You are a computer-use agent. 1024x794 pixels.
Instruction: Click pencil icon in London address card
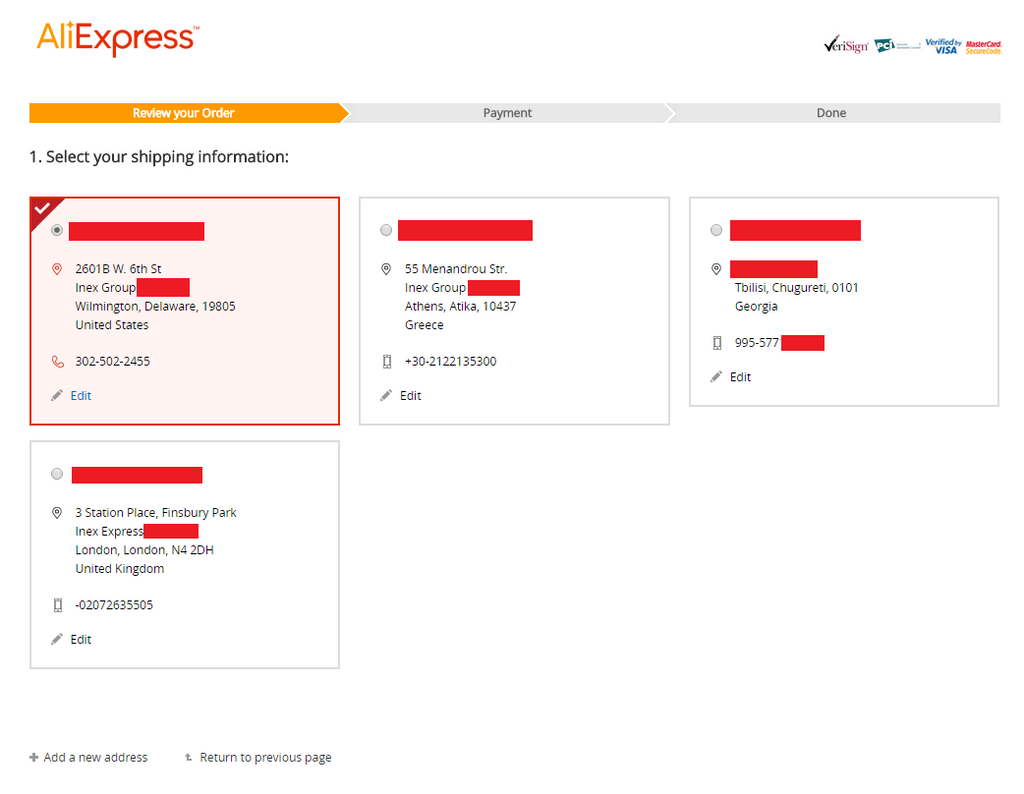57,639
